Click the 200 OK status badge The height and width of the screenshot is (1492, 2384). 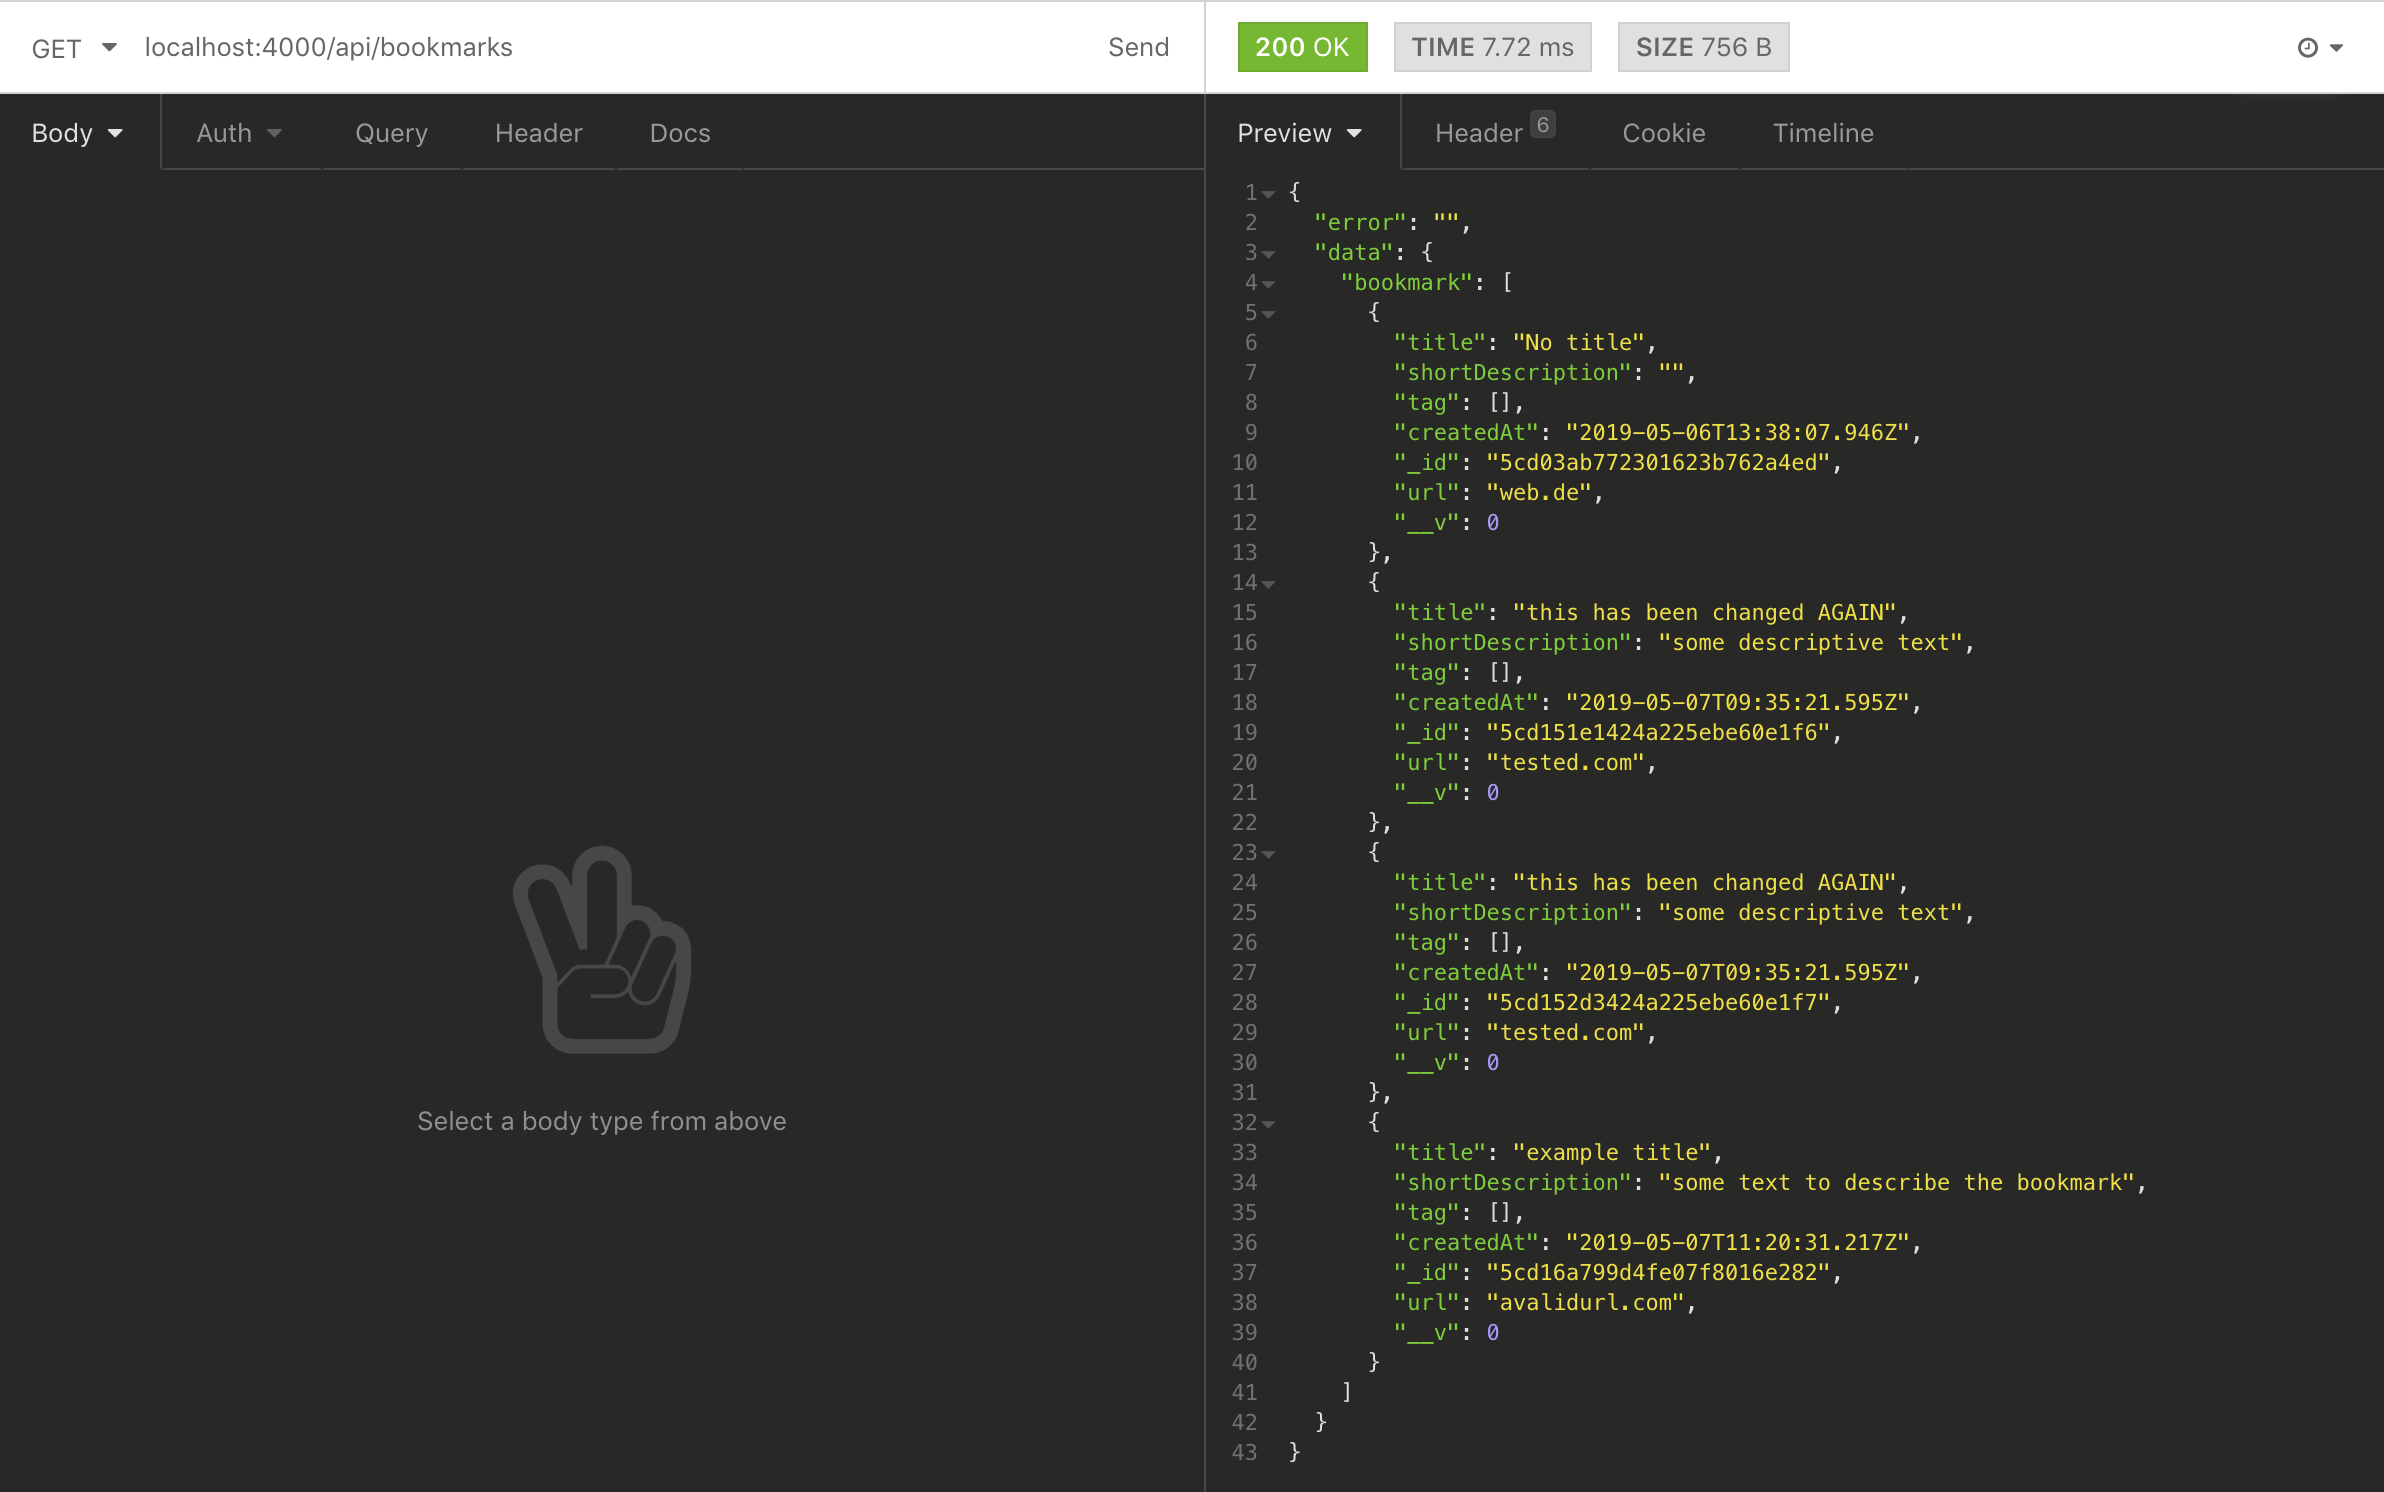click(1302, 46)
